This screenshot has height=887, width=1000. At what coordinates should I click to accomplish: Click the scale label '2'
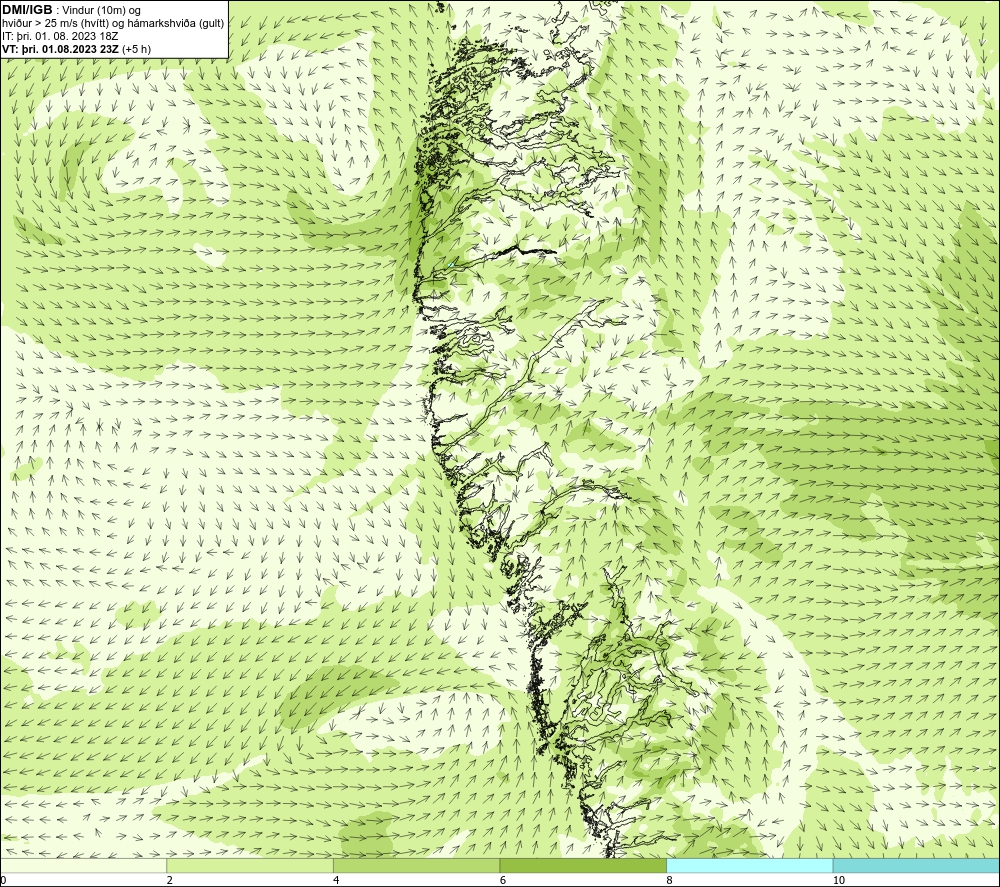pos(170,881)
